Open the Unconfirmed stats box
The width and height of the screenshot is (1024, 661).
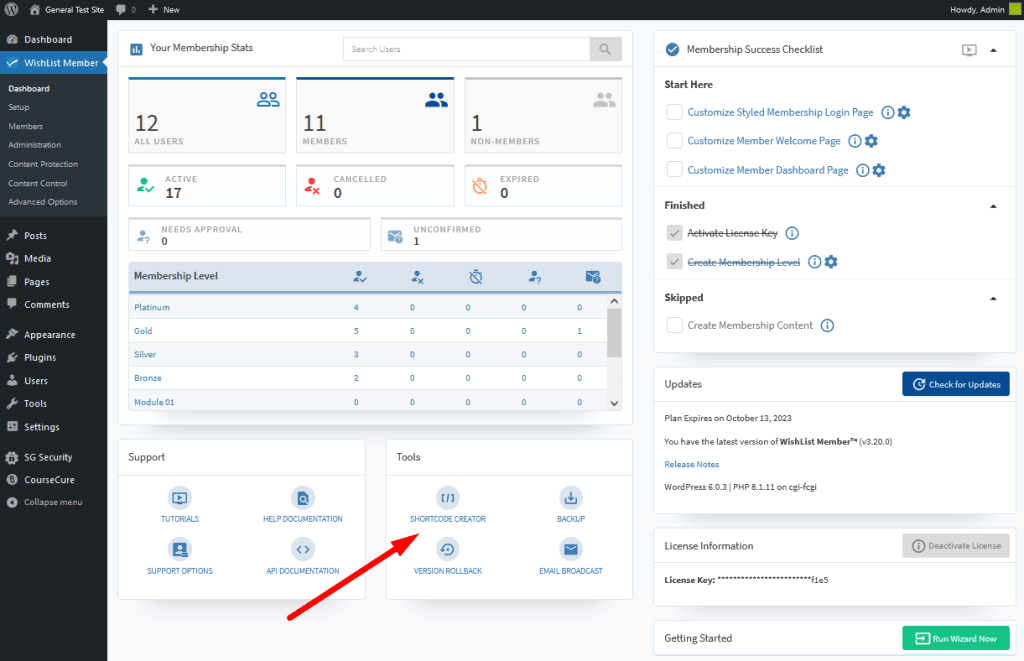[502, 234]
